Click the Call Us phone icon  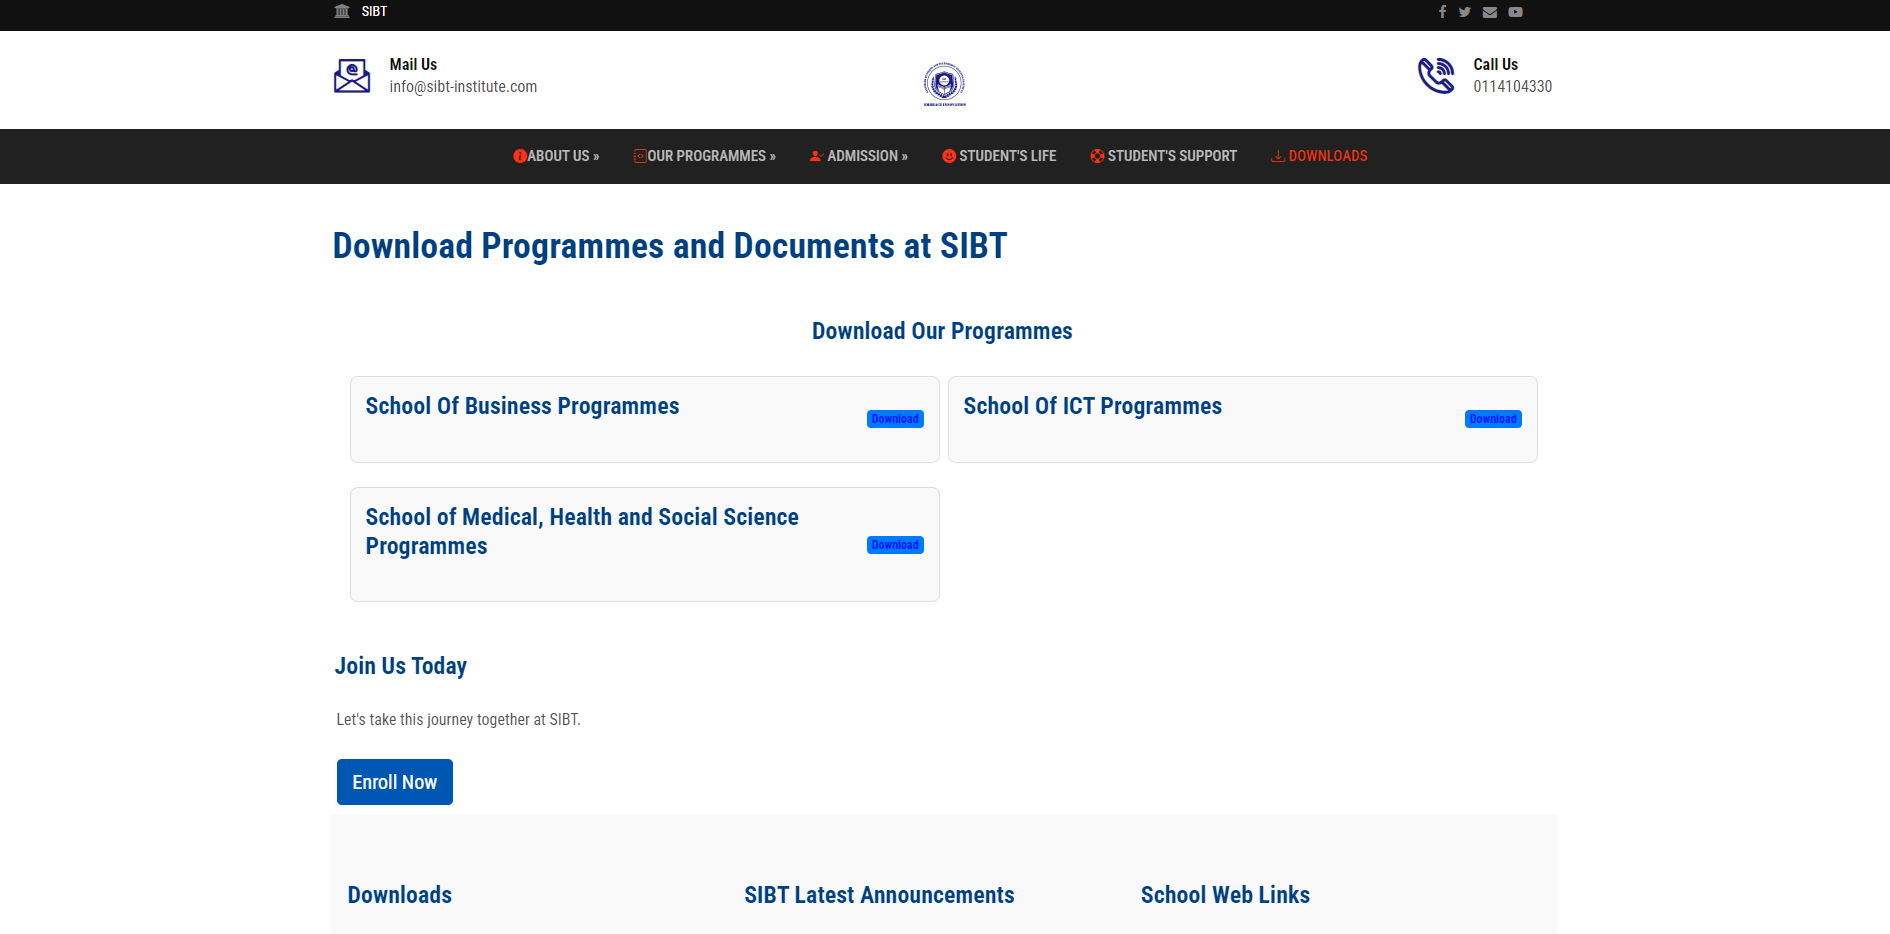1436,76
